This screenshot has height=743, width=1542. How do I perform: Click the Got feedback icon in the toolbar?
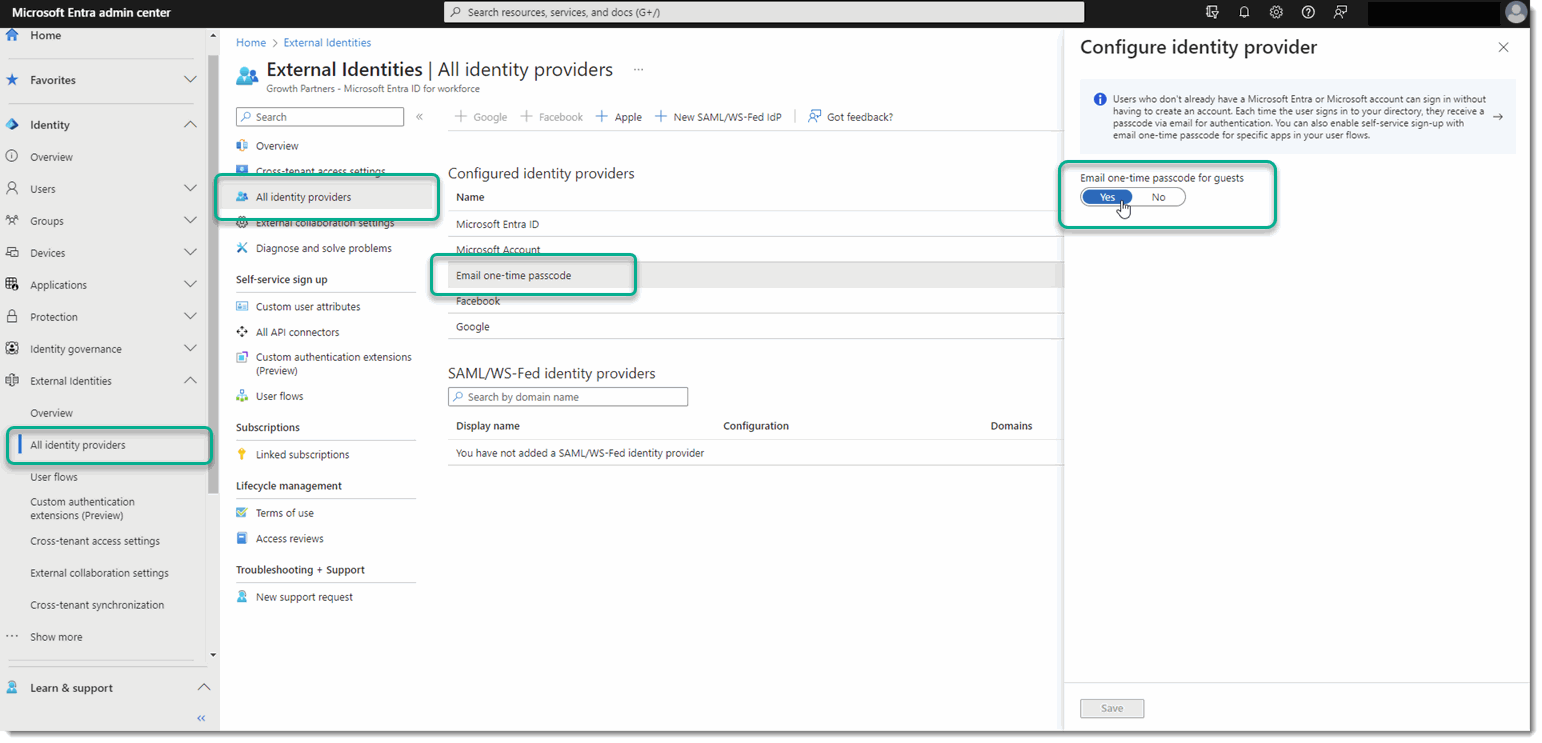coord(815,116)
